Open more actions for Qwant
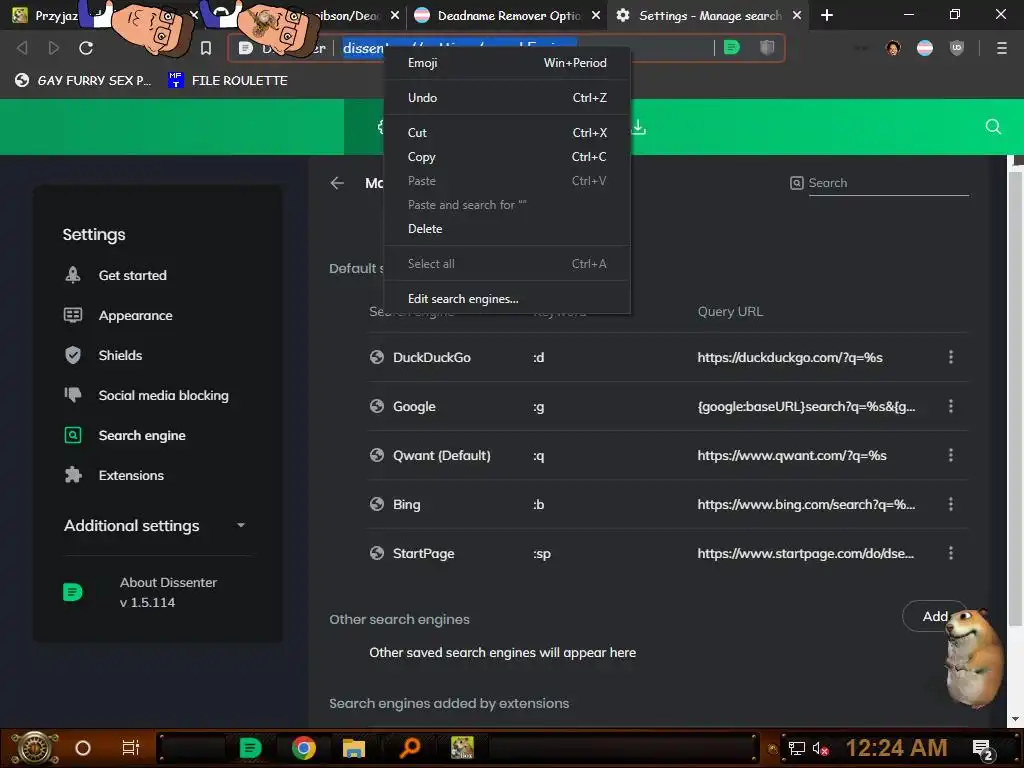 click(951, 455)
